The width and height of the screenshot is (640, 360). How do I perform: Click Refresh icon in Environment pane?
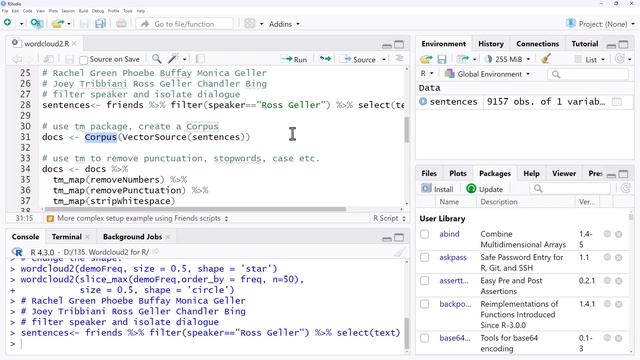(x=620, y=59)
